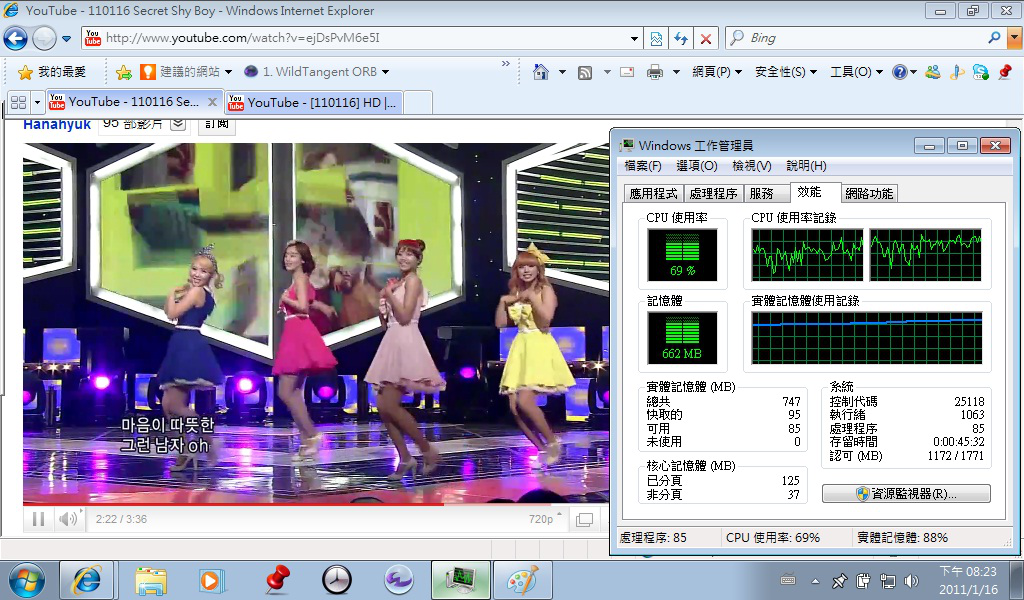
Task: Open the clock application taskbar icon
Action: (337, 580)
